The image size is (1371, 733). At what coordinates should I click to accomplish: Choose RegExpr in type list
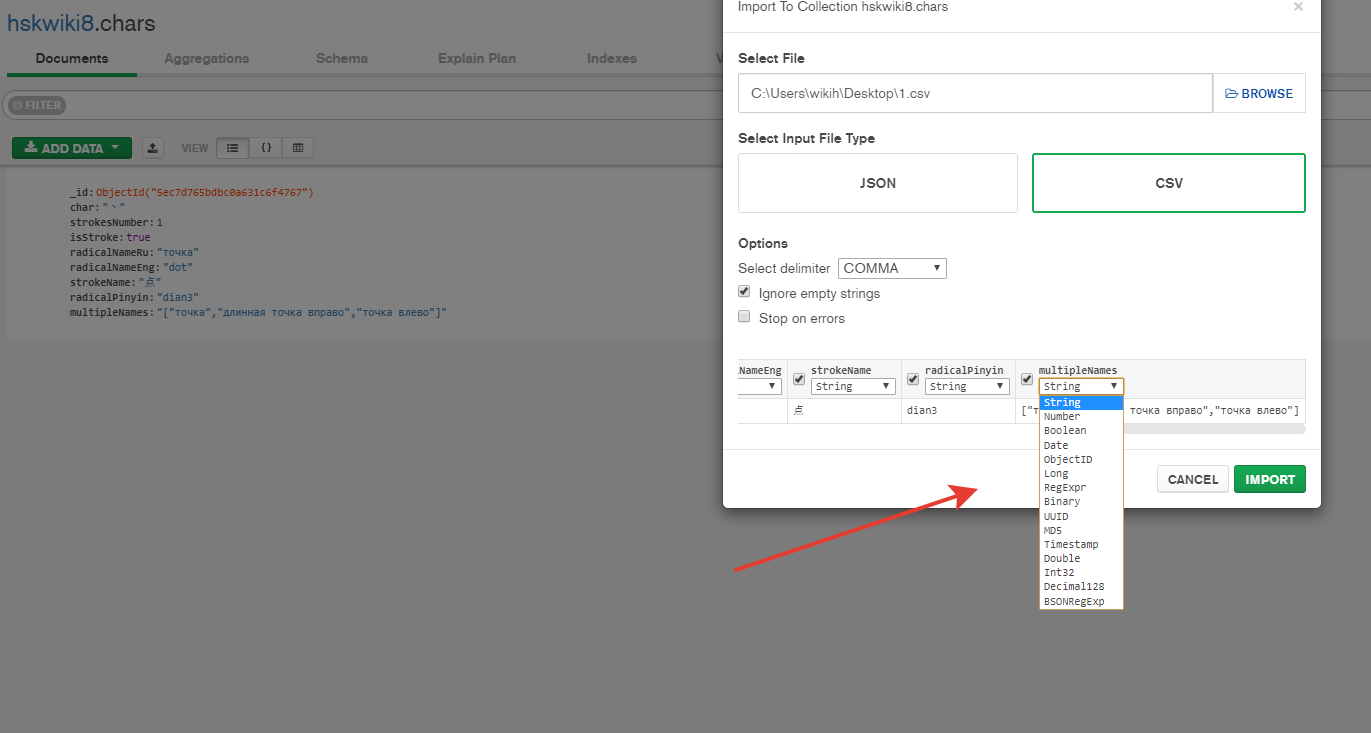[1081, 487]
